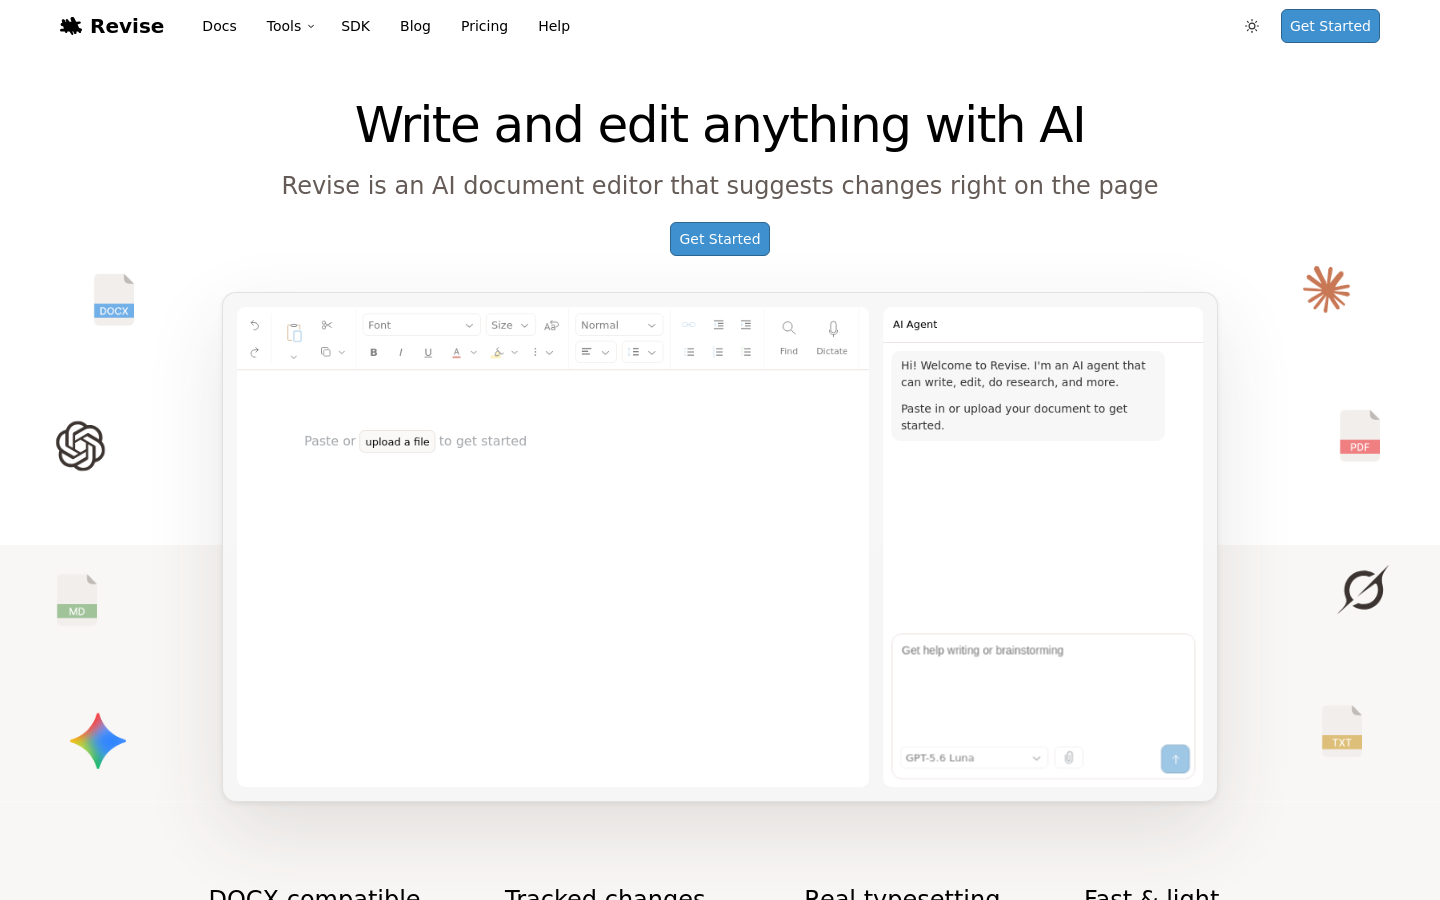The height and width of the screenshot is (900, 1440).
Task: Expand the copy options chevron
Action: 342,352
